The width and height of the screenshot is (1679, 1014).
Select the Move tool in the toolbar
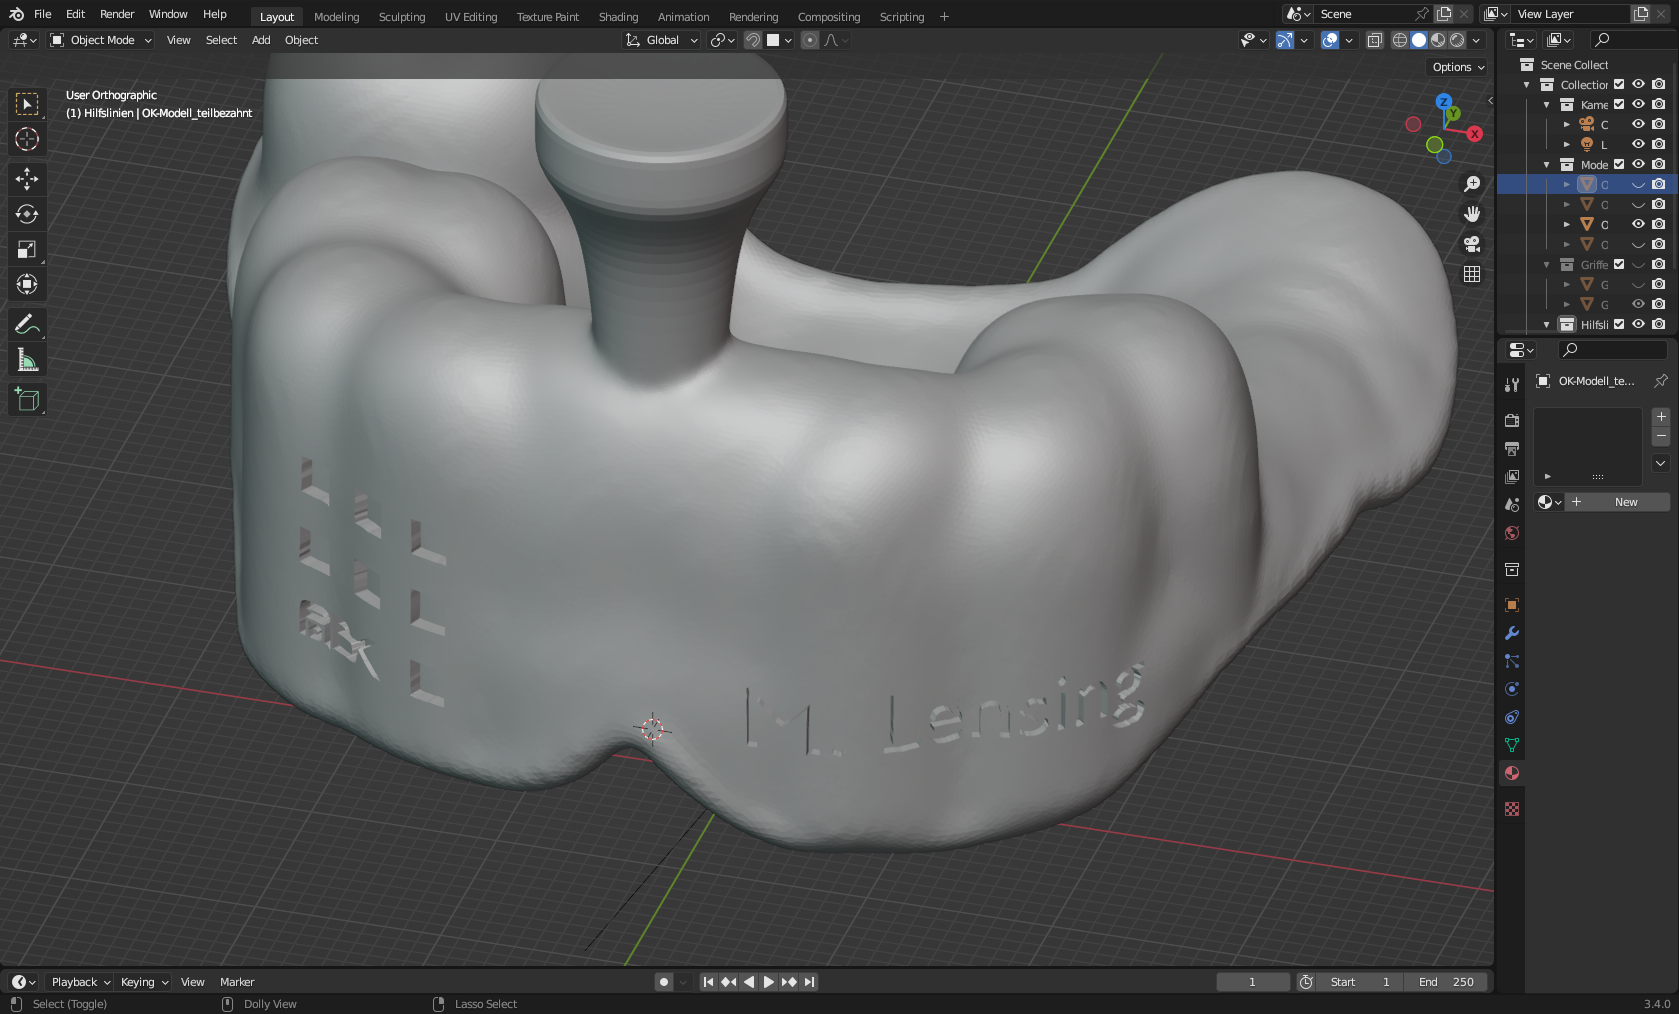(x=27, y=179)
